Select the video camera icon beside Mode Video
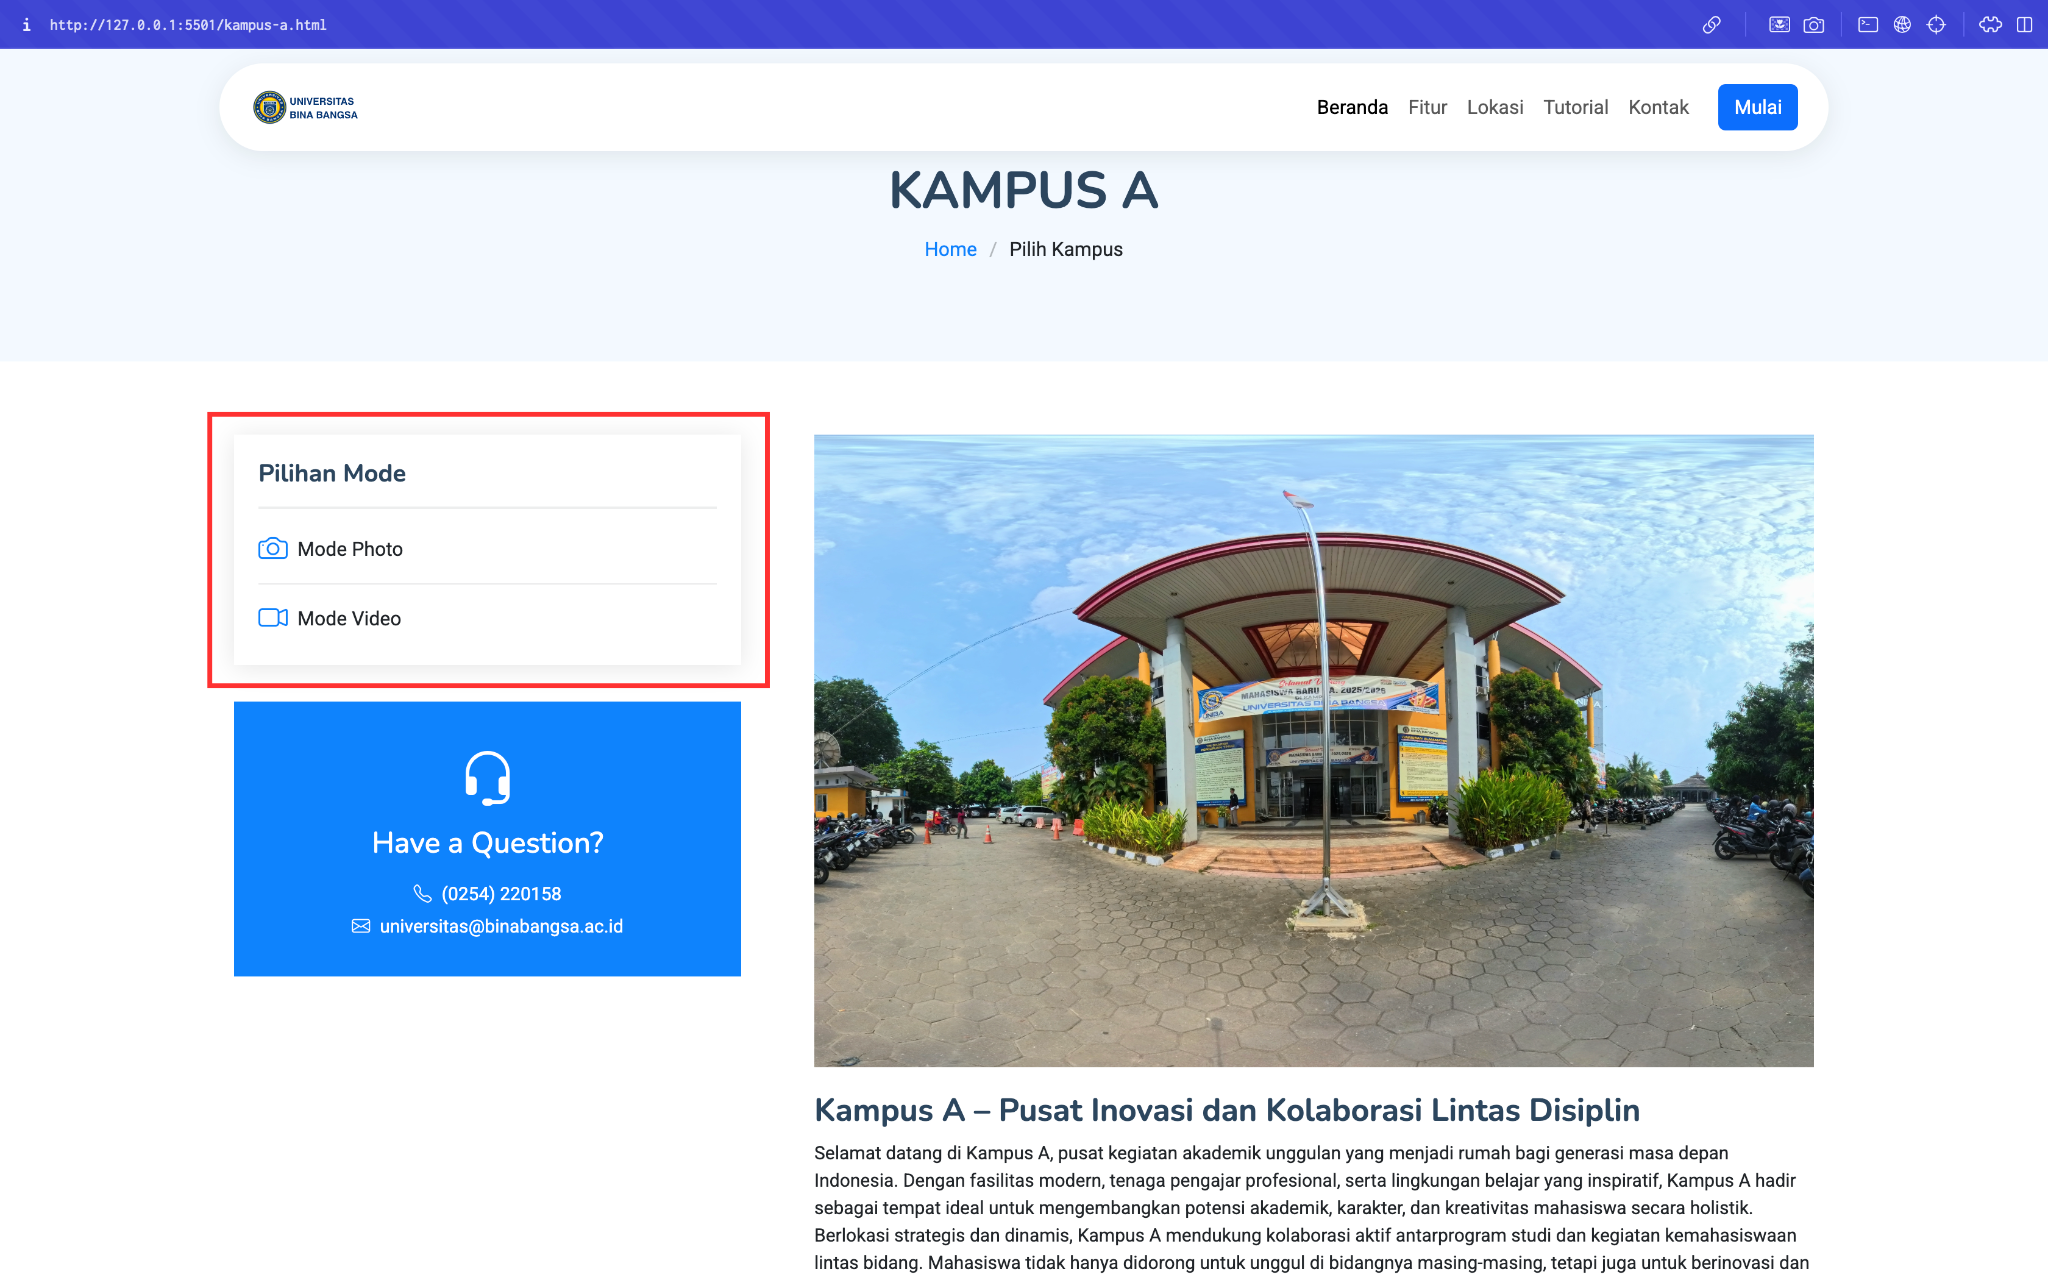The image size is (2048, 1280). 272,618
